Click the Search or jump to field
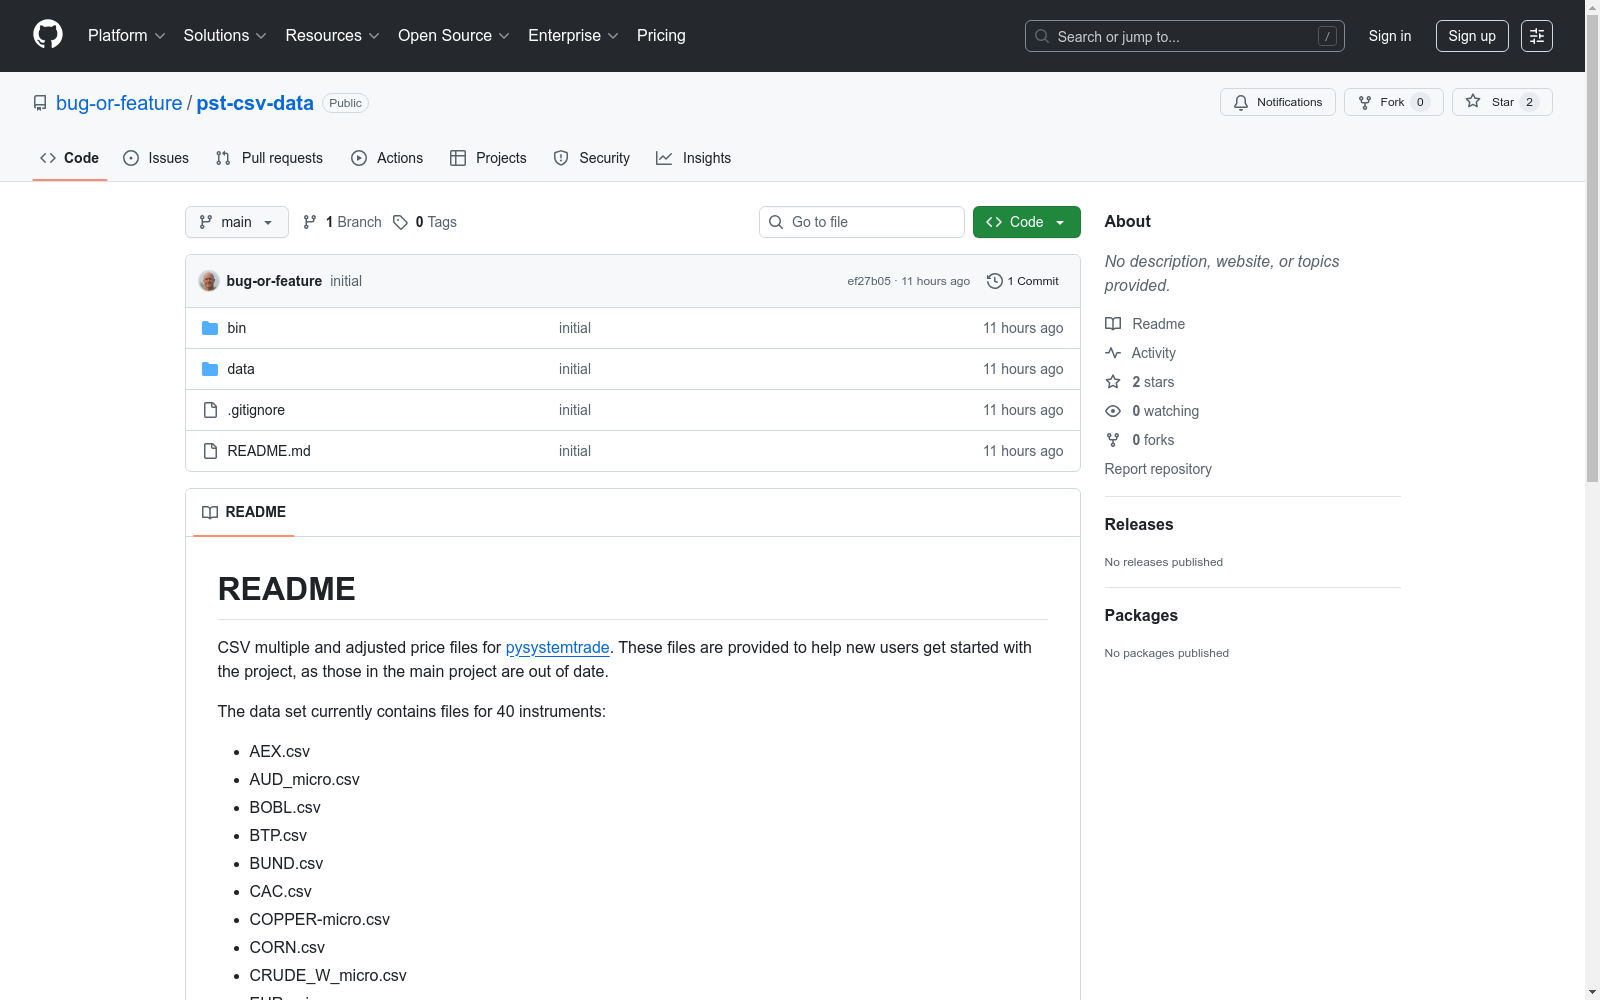The width and height of the screenshot is (1600, 1000). [1185, 36]
